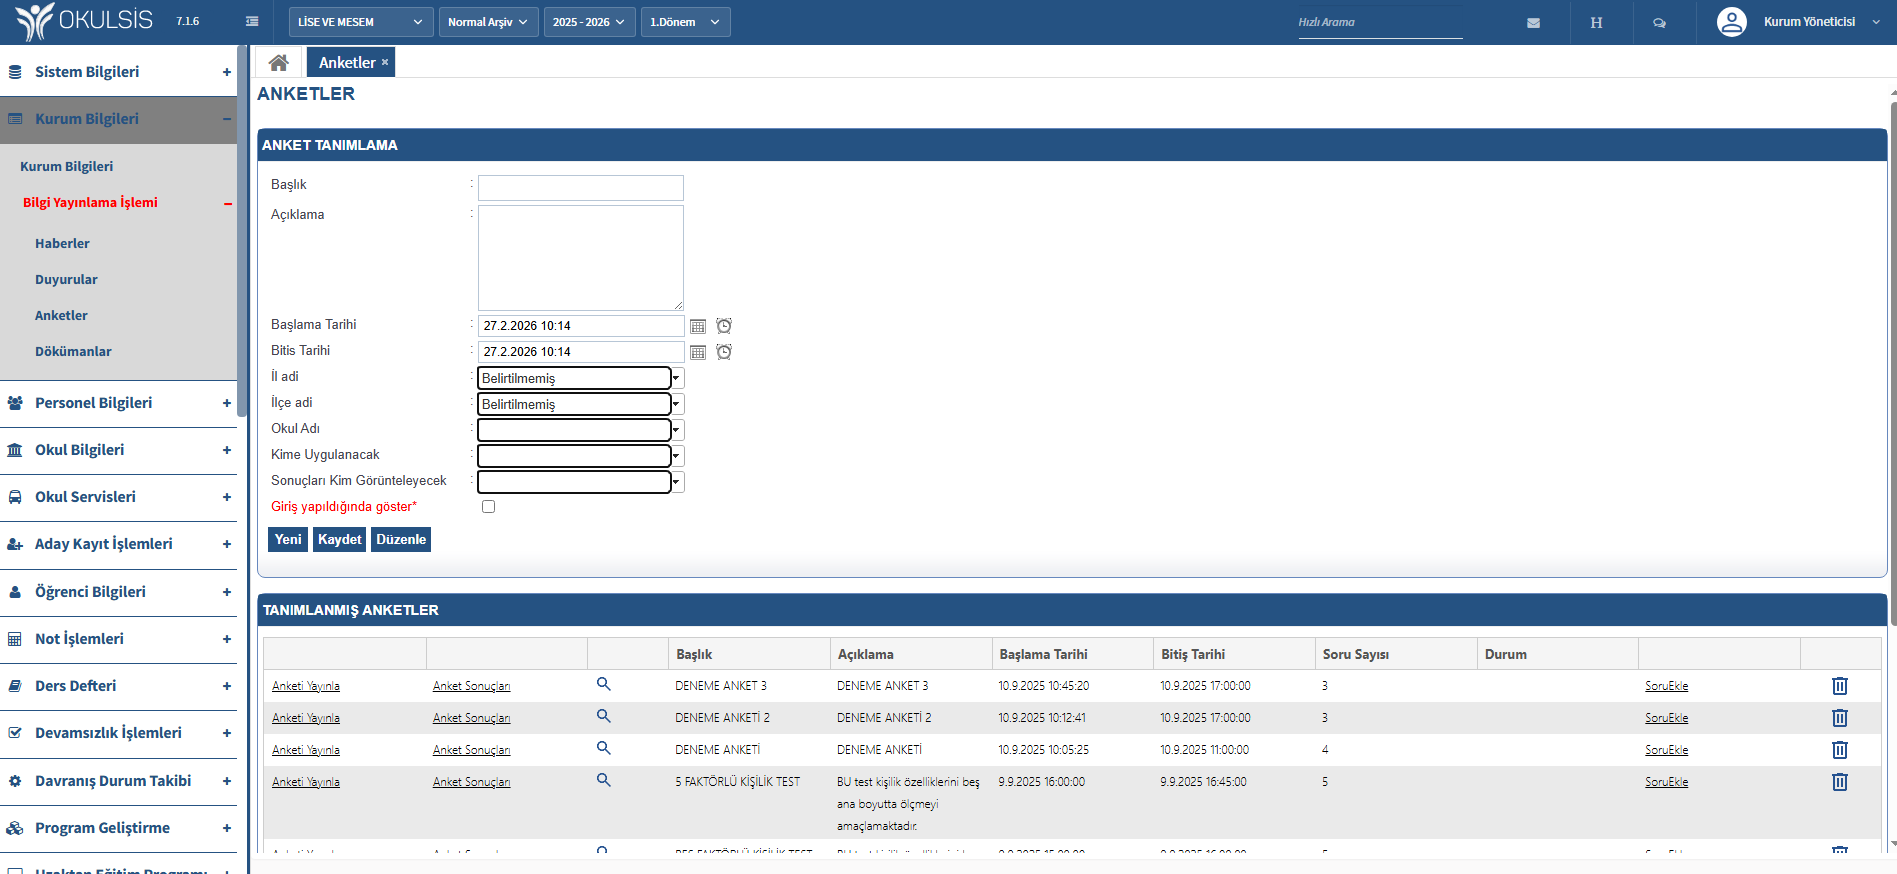
Task: Open clock time picker for Bitis Tarihi
Action: (724, 352)
